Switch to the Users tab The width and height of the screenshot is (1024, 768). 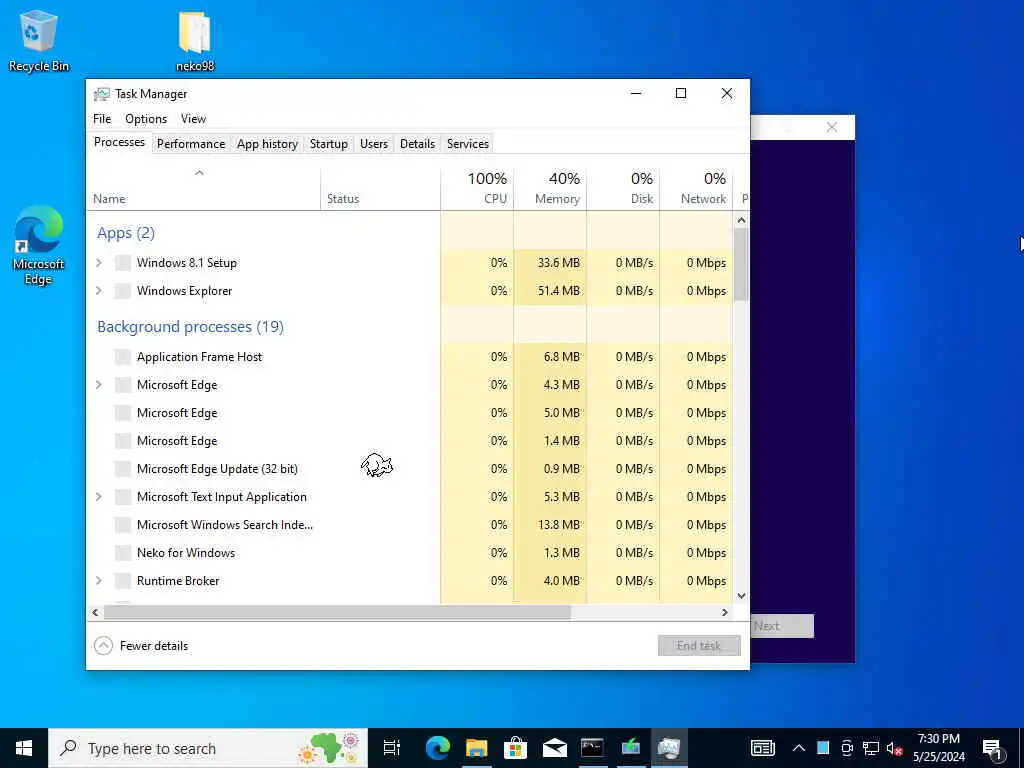click(374, 144)
